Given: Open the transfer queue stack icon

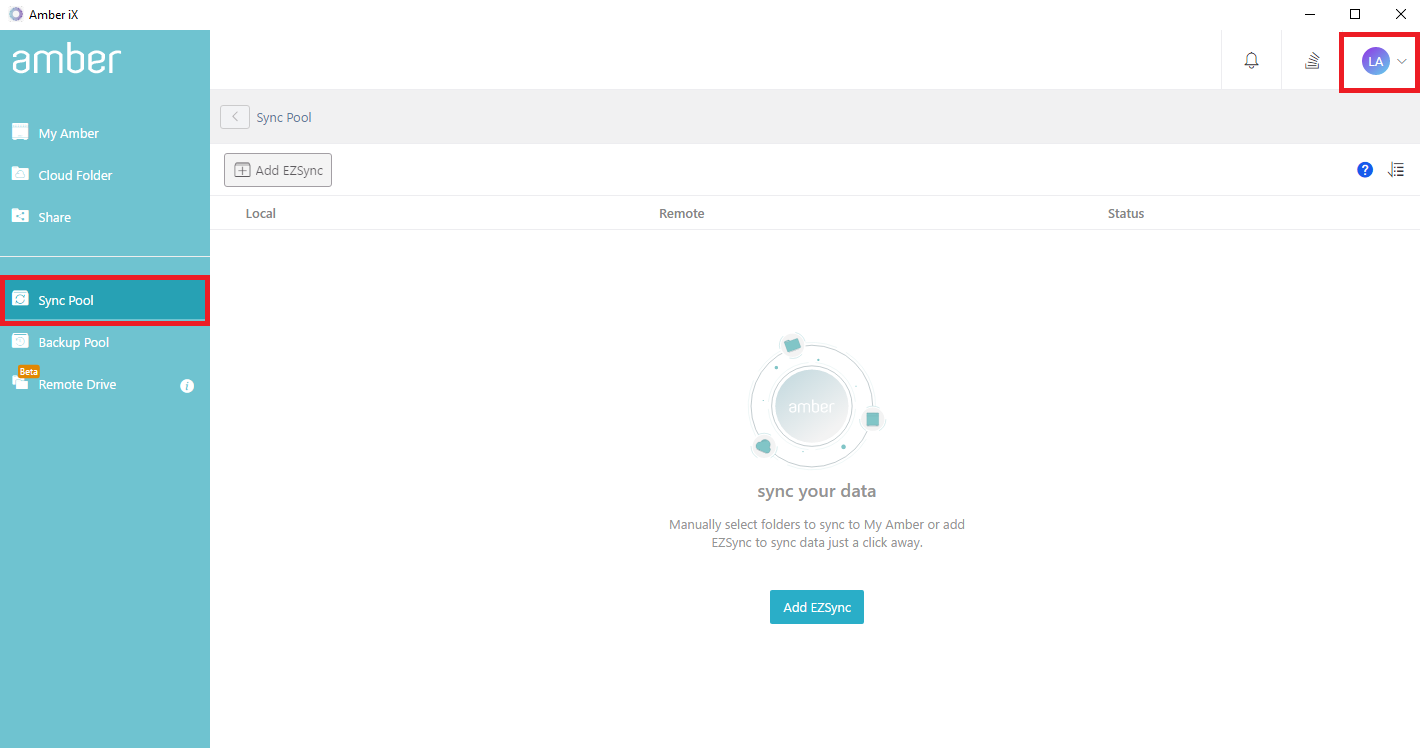Looking at the screenshot, I should click(x=1312, y=61).
